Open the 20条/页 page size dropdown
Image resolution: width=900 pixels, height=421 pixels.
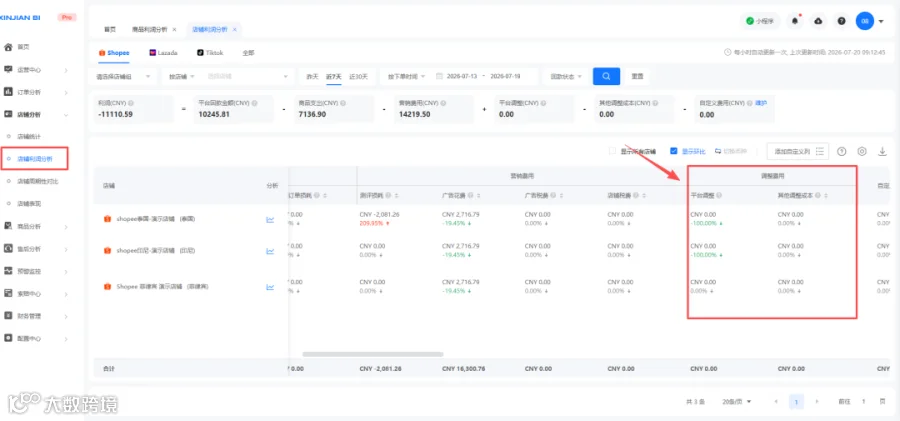tap(737, 401)
